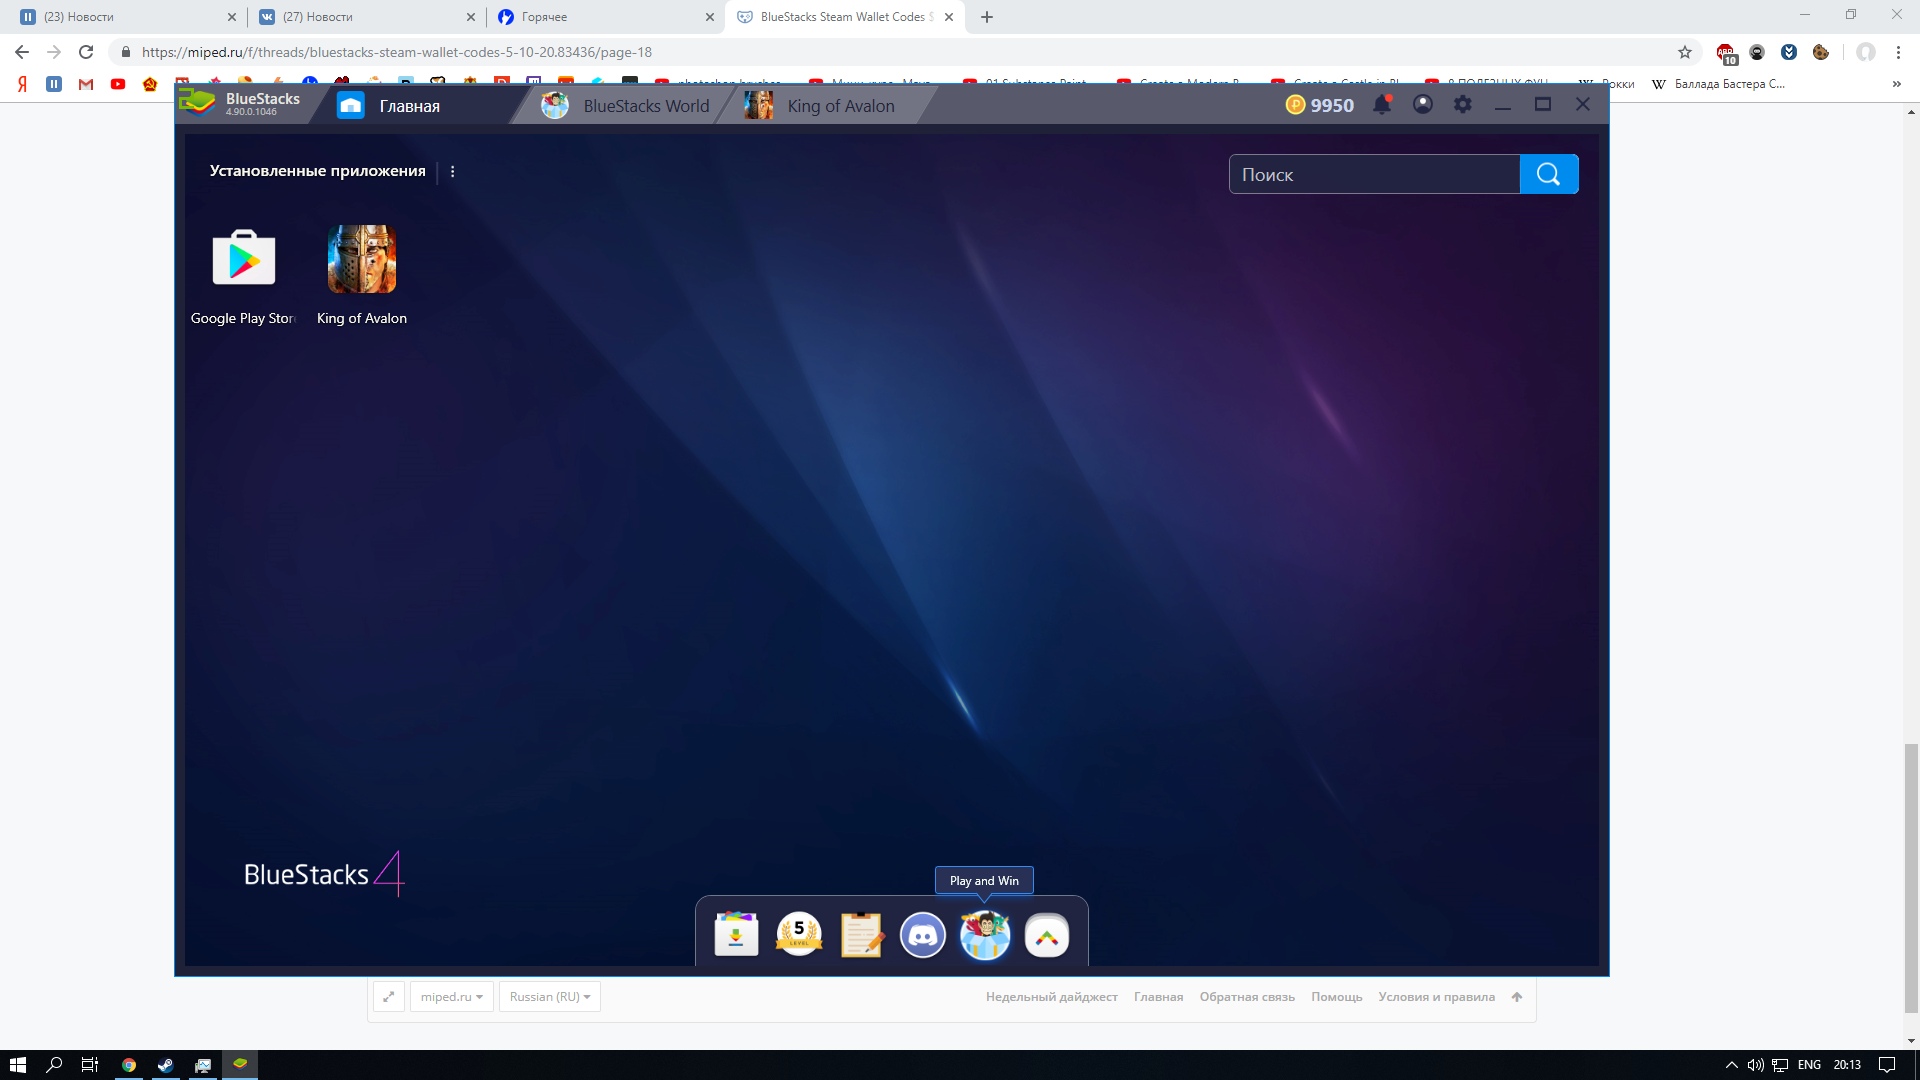Viewport: 1920px width, 1080px height.
Task: Open Windows taskbar search
Action: [x=54, y=1065]
